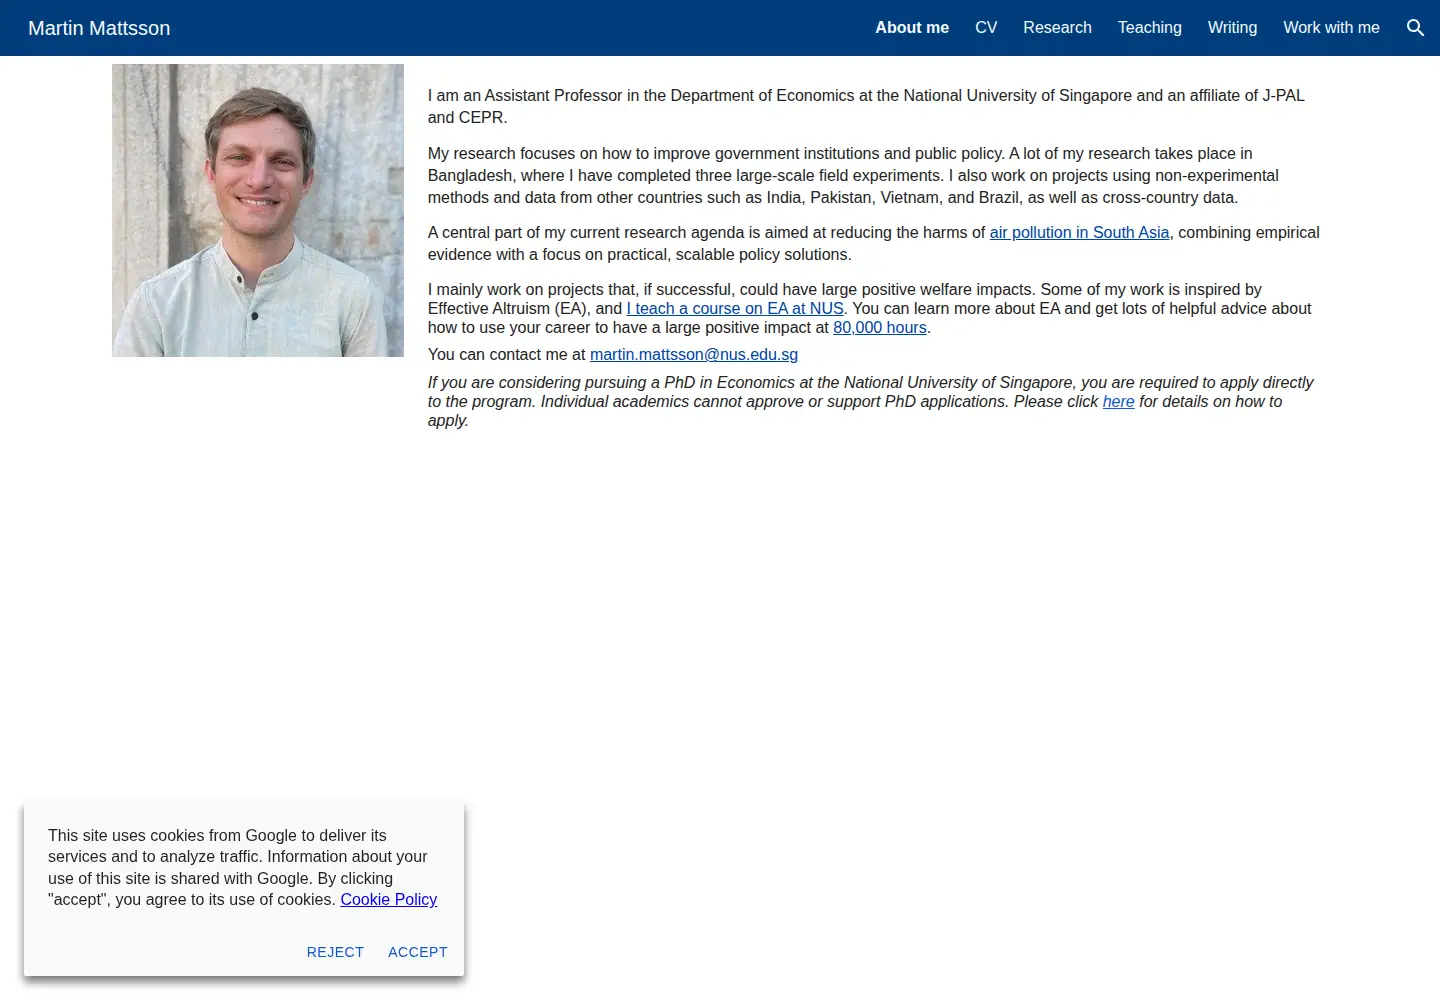
Task: Click the profile photo of Martin
Action: (x=258, y=210)
